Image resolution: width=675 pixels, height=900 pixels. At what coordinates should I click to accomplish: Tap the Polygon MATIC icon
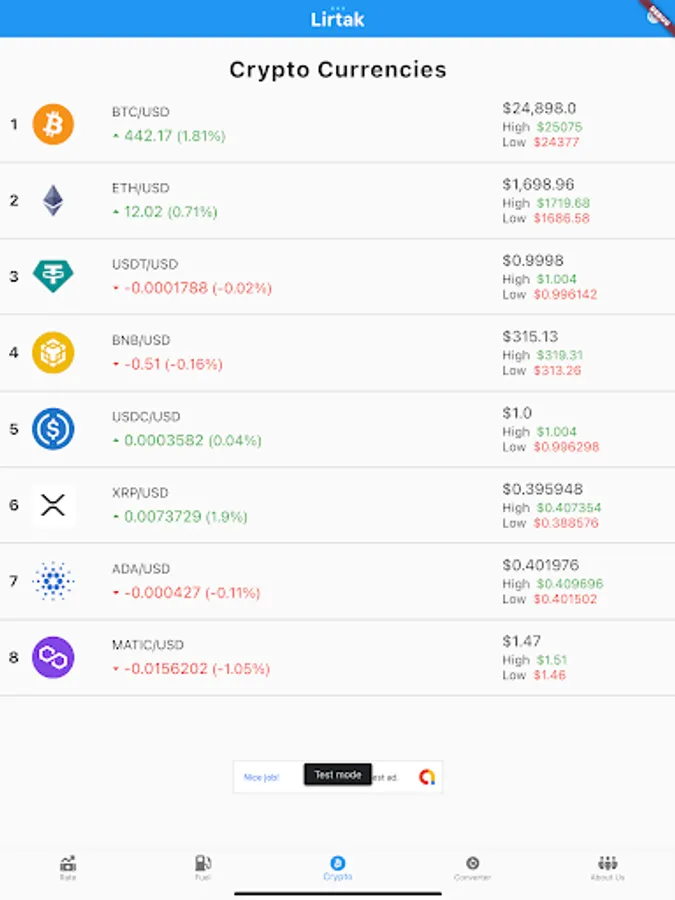53,657
